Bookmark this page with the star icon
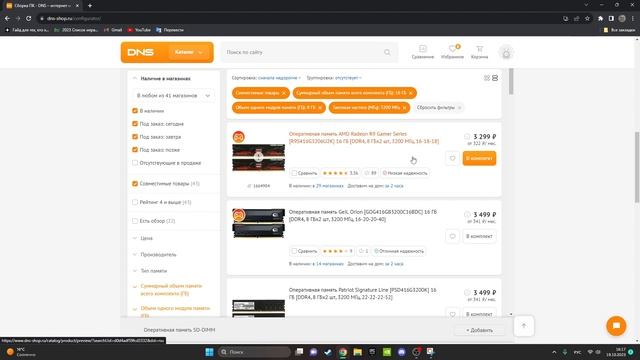Viewport: 640px width, 360px height. [587, 18]
